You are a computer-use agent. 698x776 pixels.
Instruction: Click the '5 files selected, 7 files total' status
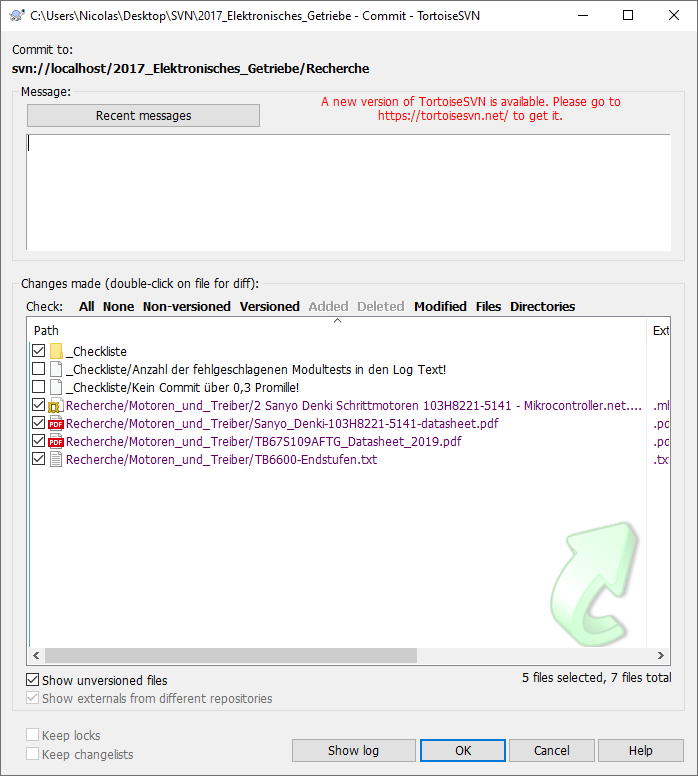point(597,678)
